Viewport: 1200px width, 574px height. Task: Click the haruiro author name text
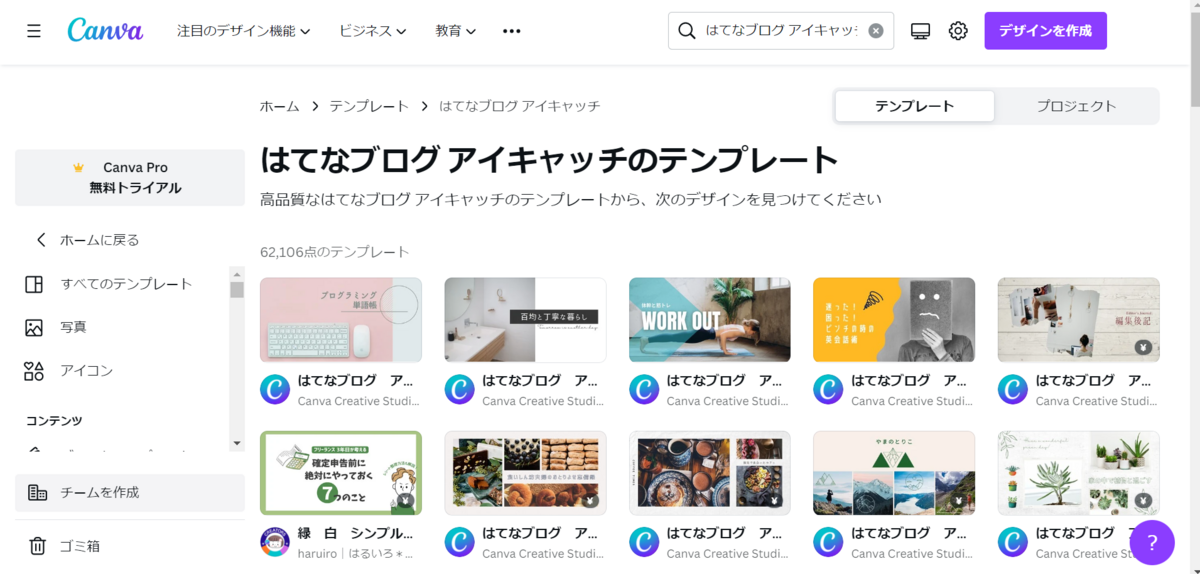[x=355, y=553]
